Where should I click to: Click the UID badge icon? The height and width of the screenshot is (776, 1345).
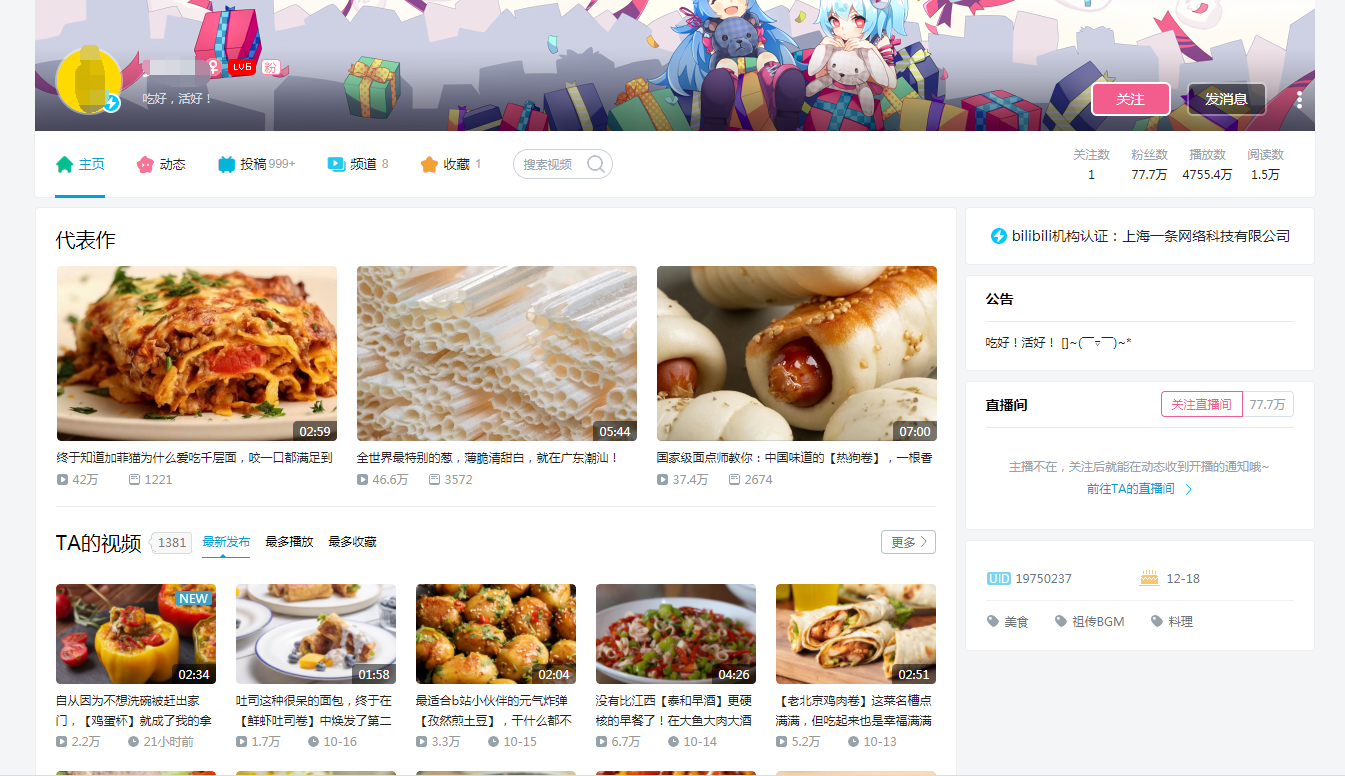[998, 579]
